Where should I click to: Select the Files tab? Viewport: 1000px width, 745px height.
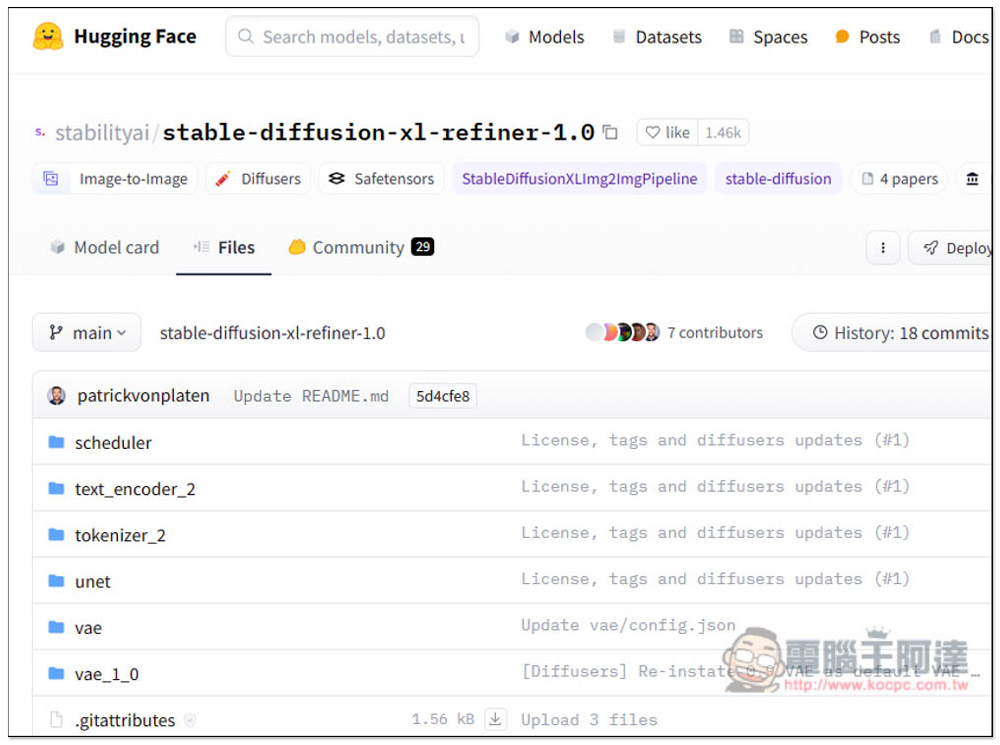point(224,247)
